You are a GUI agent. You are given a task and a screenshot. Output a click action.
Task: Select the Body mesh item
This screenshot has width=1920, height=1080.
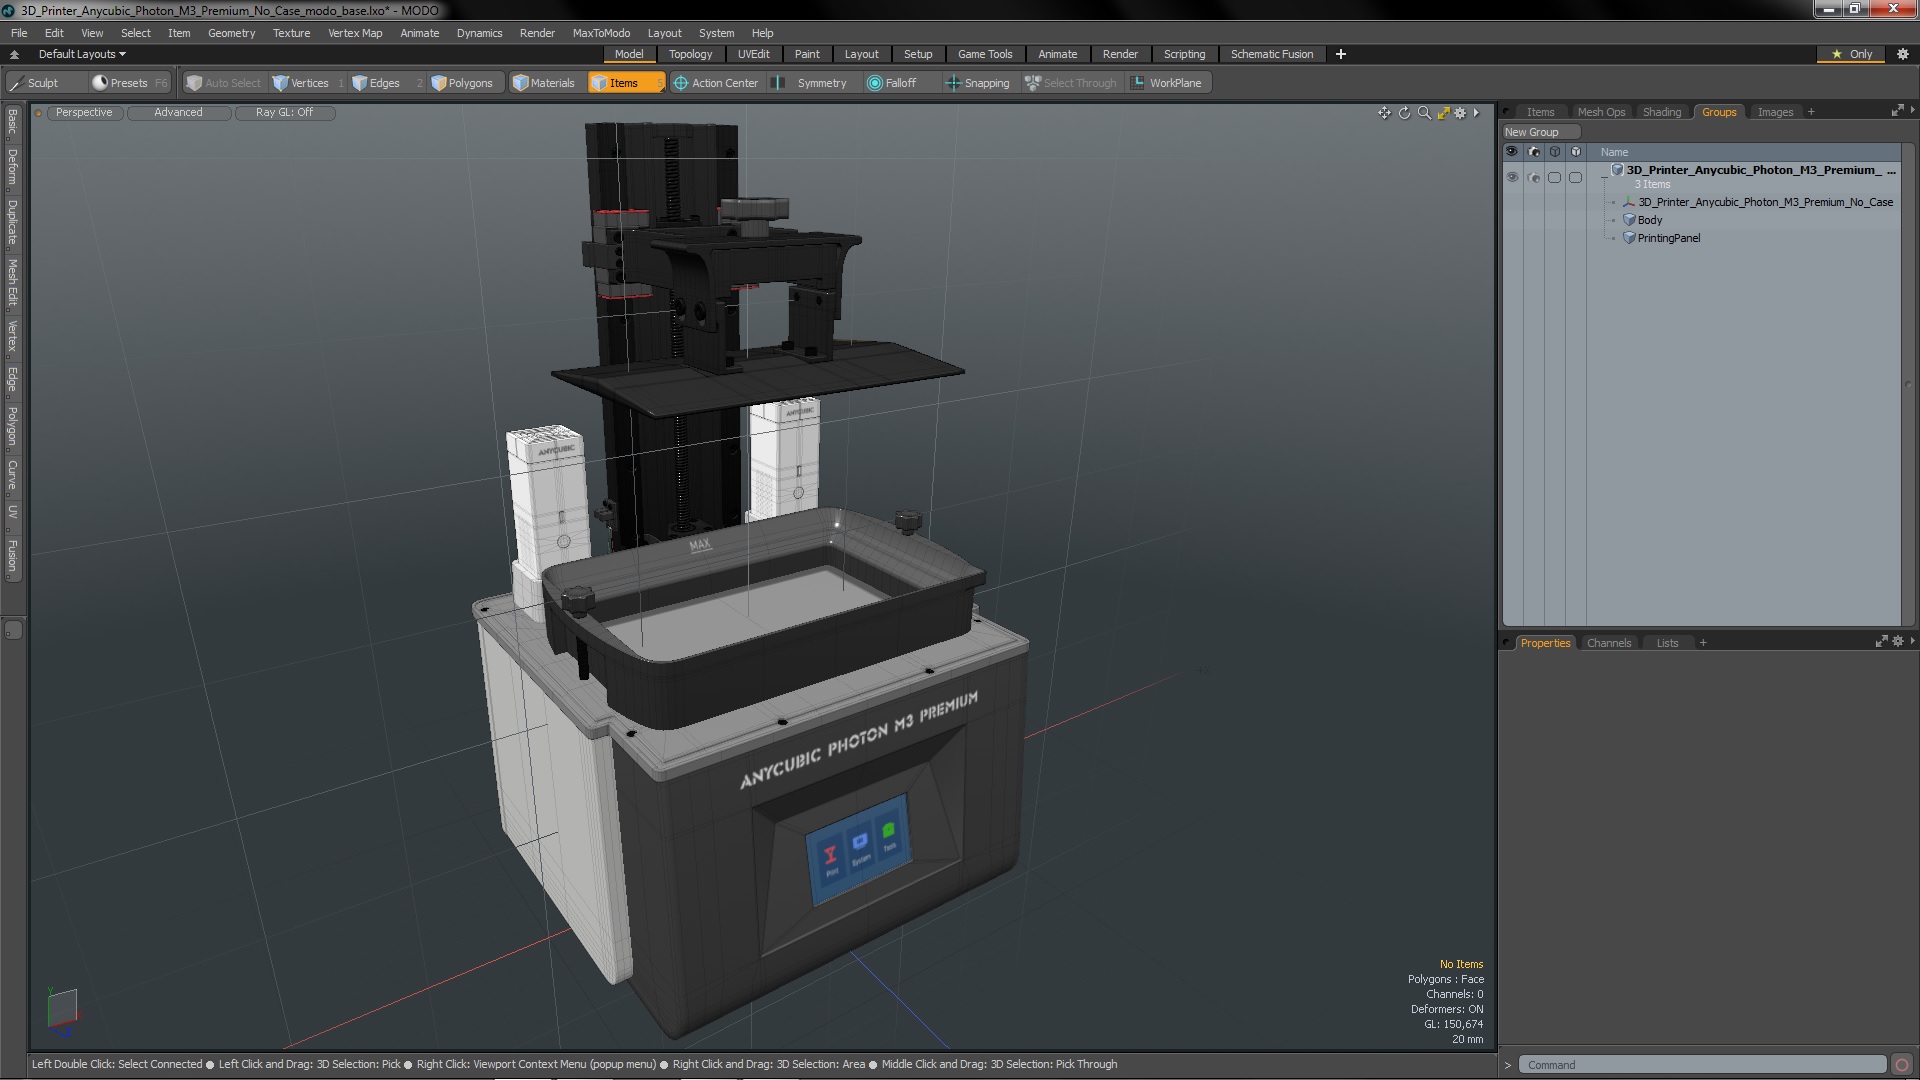1649,220
